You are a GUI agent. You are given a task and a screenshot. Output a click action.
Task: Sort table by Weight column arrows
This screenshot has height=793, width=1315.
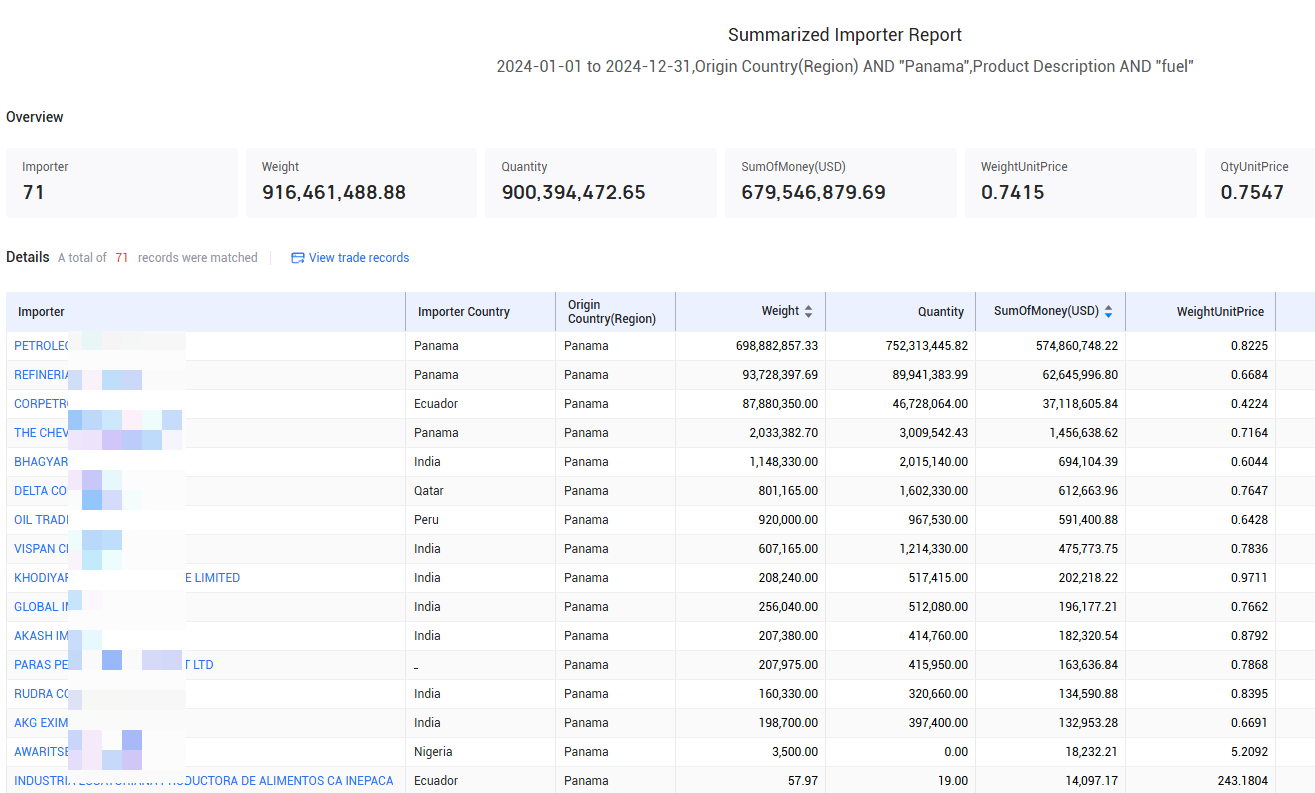click(x=808, y=312)
